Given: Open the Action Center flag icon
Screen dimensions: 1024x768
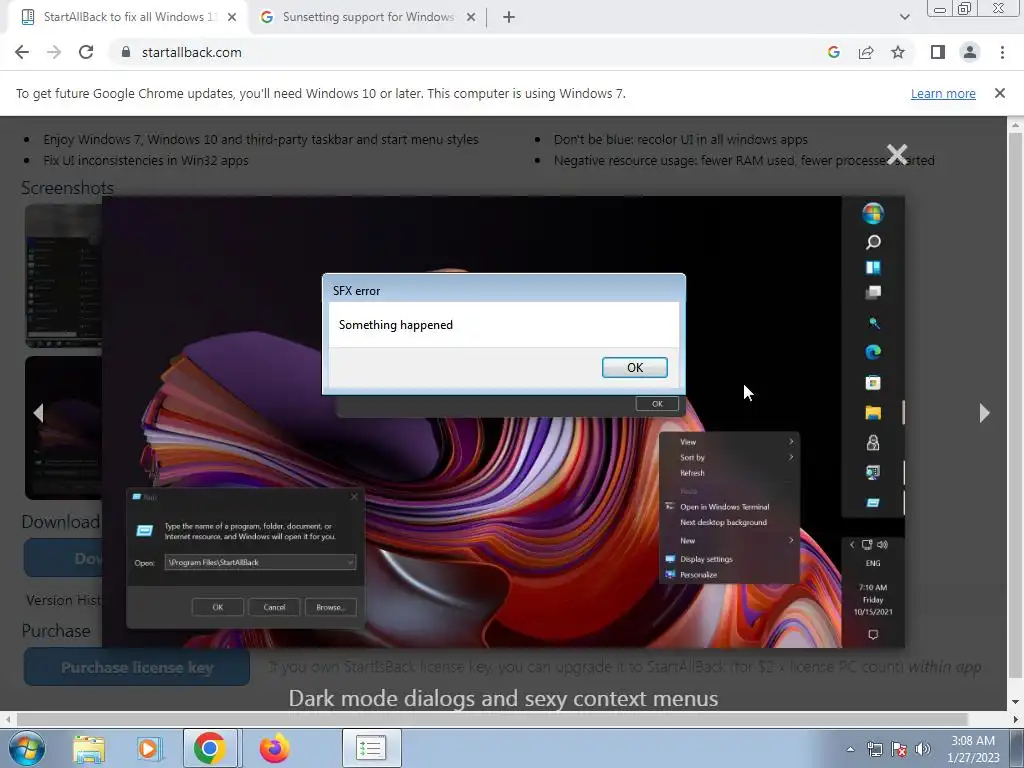Looking at the screenshot, I should (899, 749).
